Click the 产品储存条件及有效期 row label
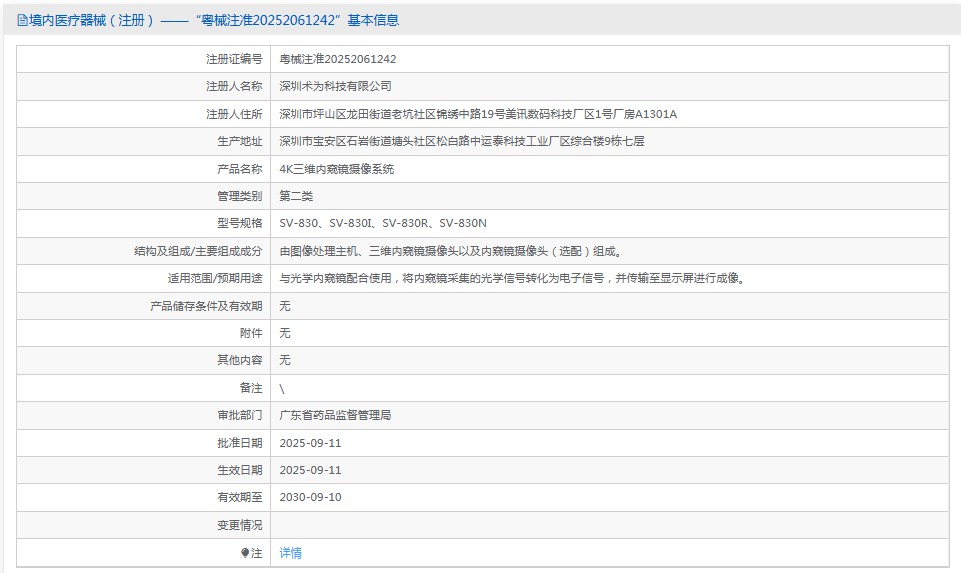 (206, 306)
